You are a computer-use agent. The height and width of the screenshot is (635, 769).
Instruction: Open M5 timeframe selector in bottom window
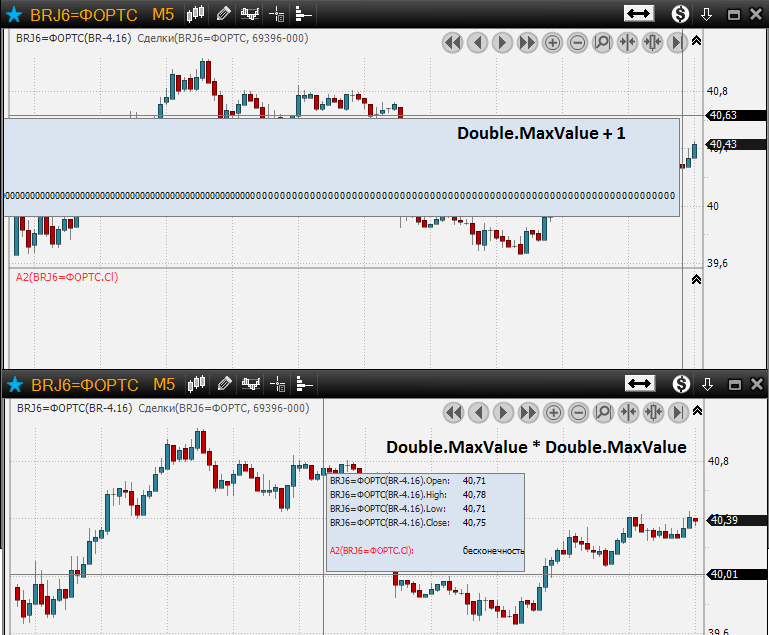tap(164, 384)
